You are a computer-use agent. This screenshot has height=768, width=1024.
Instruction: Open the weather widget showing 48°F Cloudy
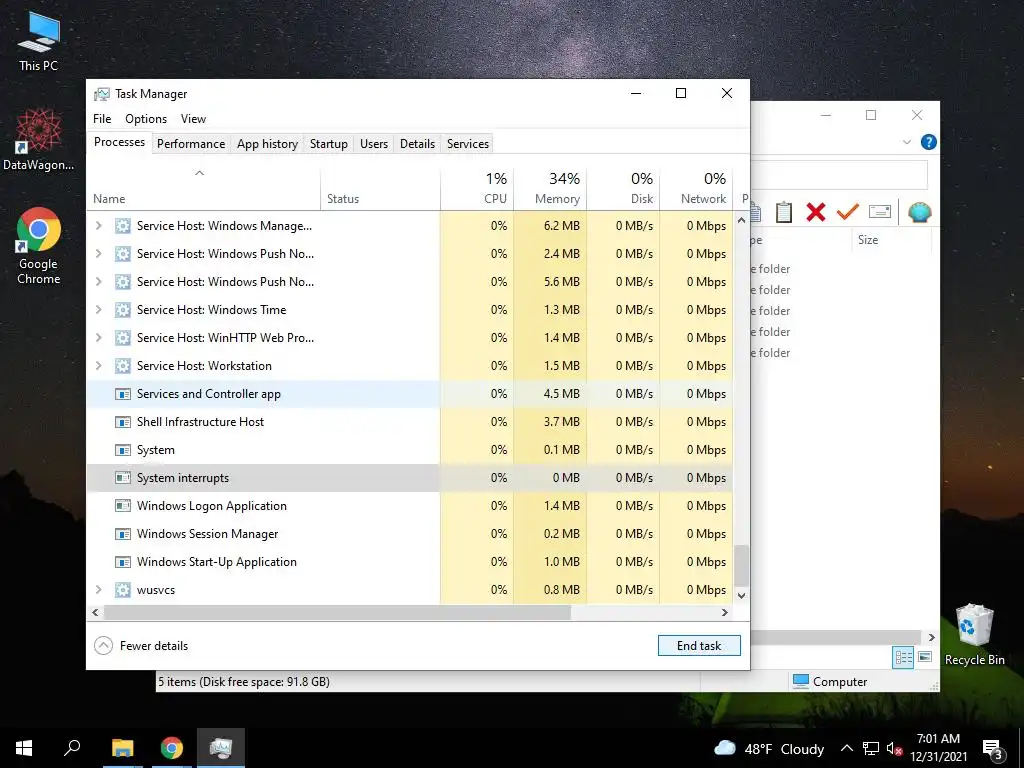click(769, 748)
